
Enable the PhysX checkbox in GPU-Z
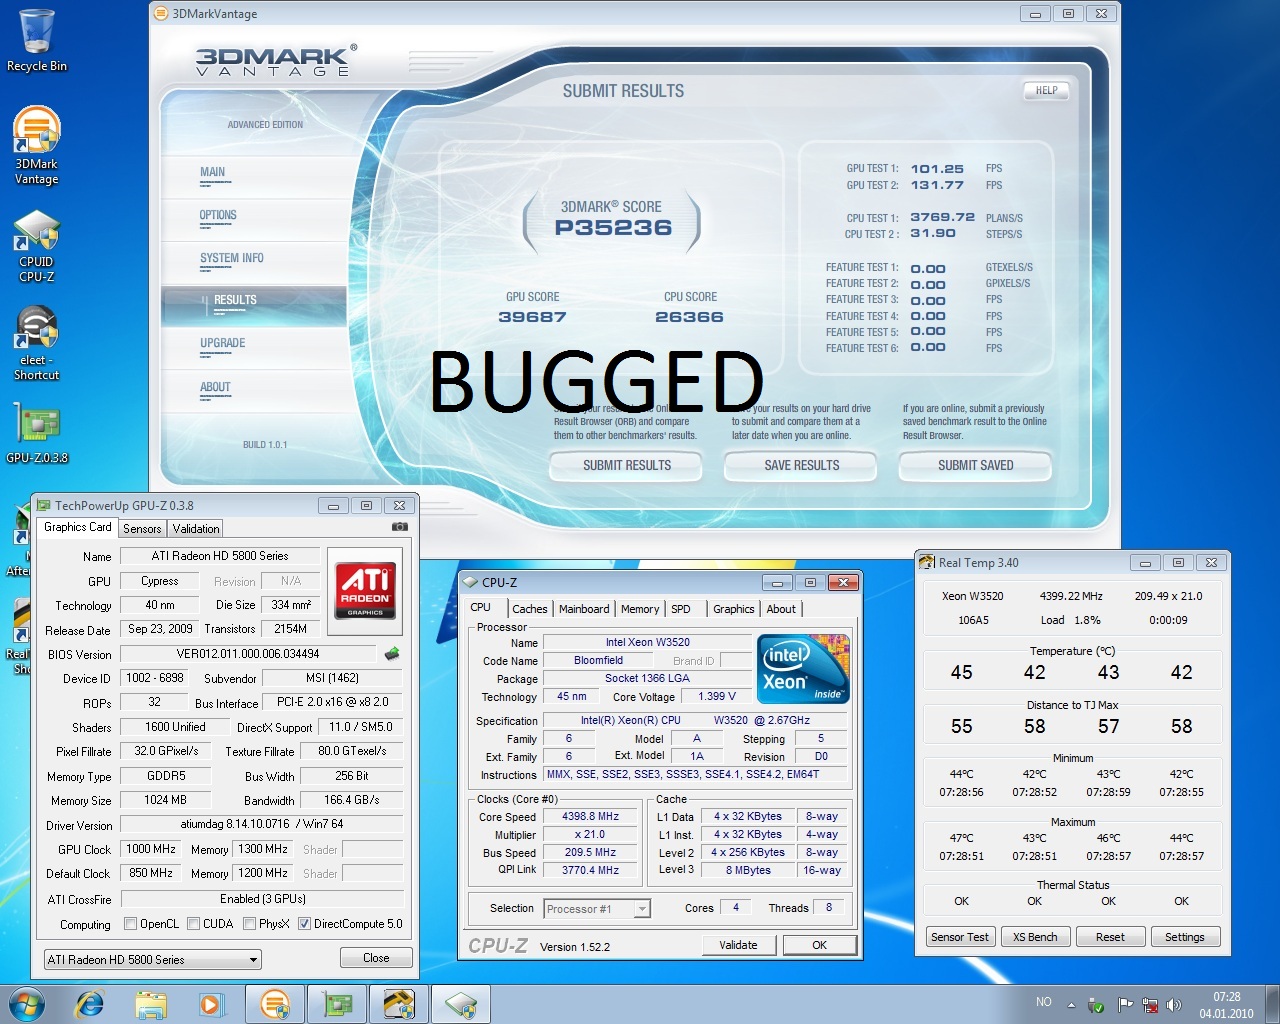tap(250, 924)
